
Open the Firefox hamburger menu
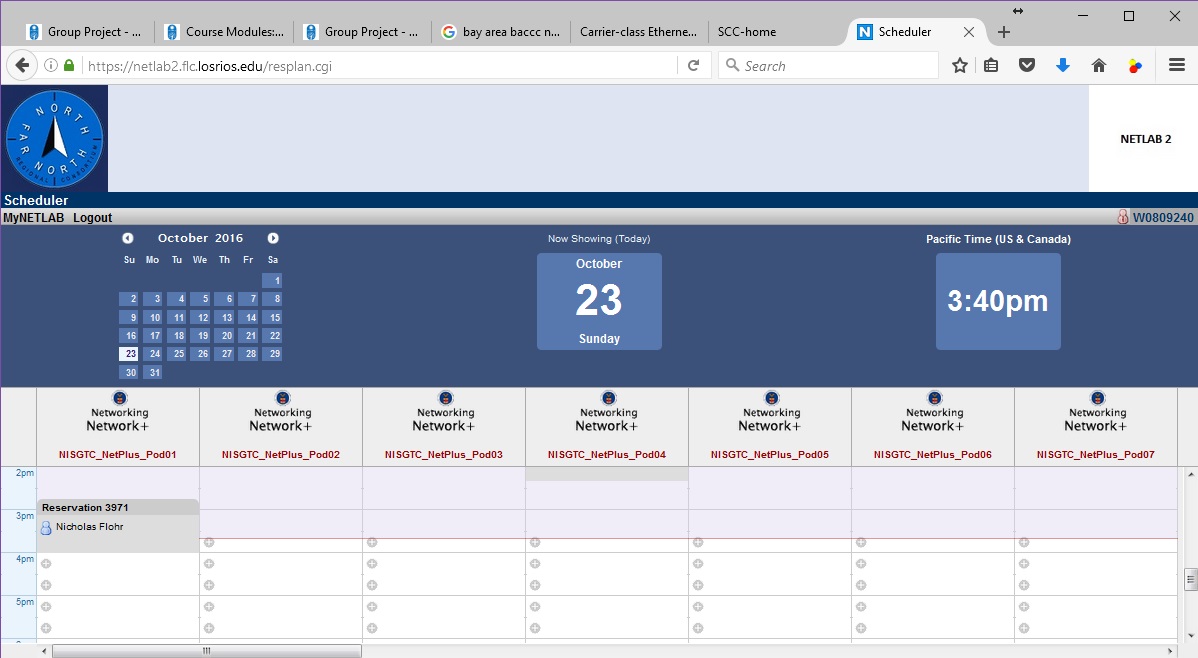click(1177, 66)
